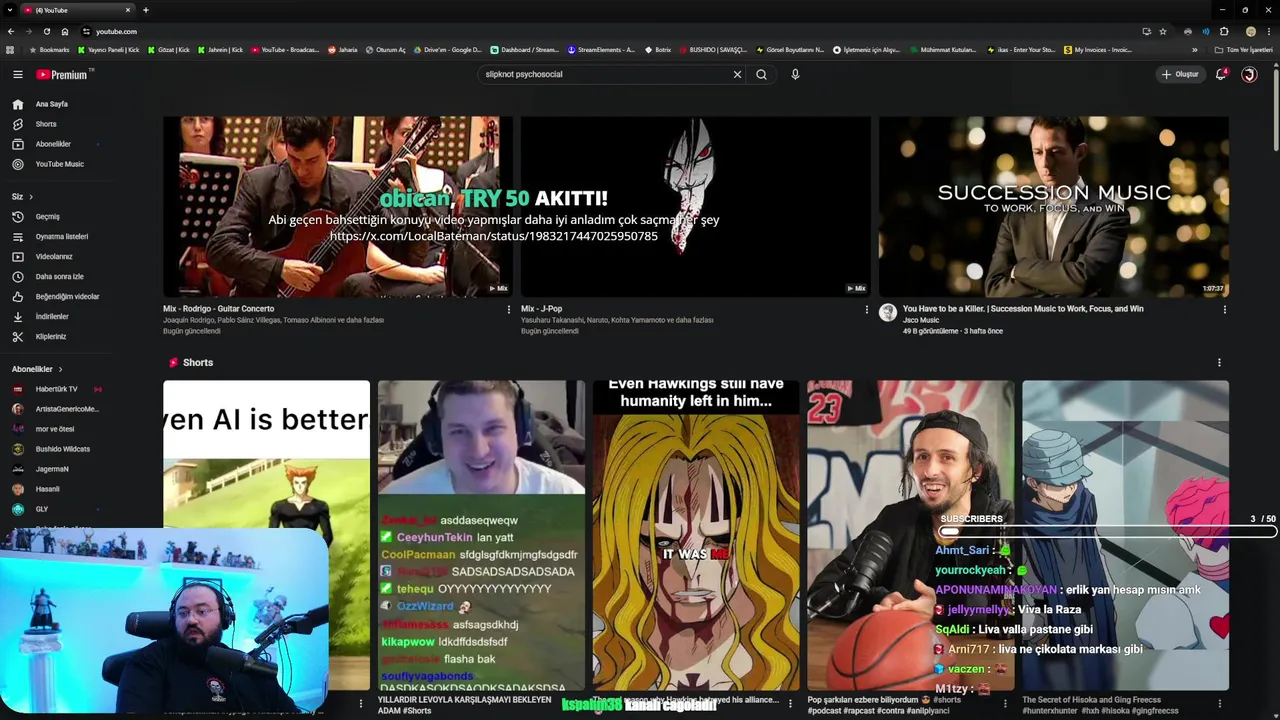Open mor ve ötesi subscription channel

tap(54, 429)
